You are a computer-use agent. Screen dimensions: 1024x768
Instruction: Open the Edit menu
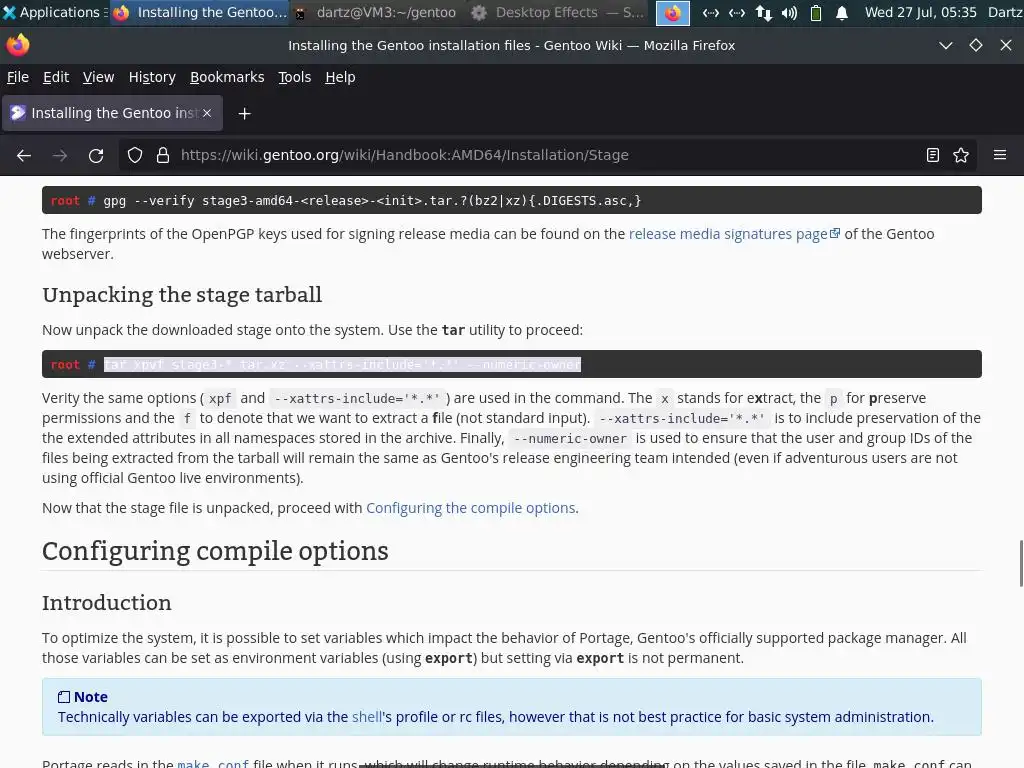[56, 77]
